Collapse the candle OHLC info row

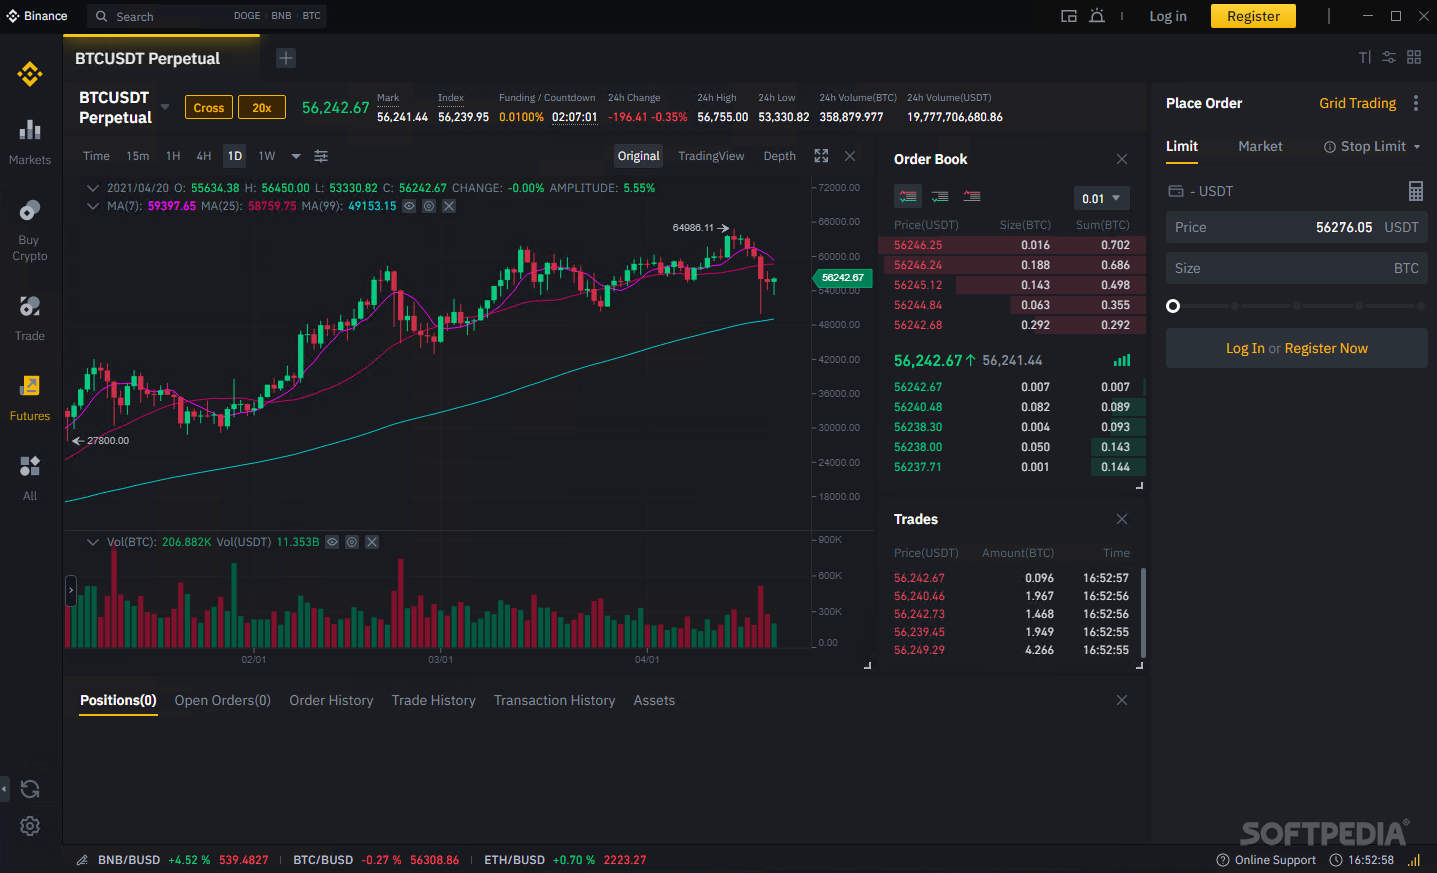click(93, 188)
